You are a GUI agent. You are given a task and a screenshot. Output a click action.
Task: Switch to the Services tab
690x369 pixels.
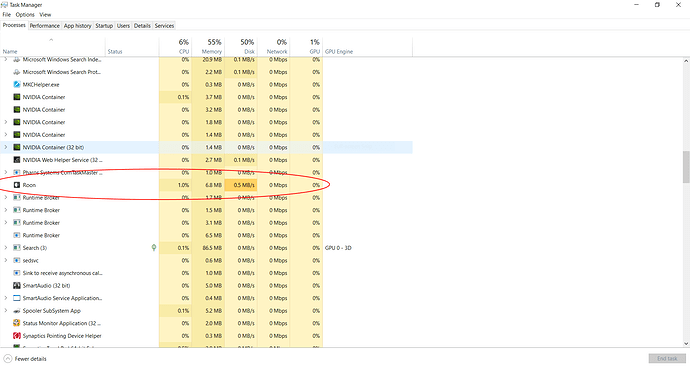(x=164, y=26)
